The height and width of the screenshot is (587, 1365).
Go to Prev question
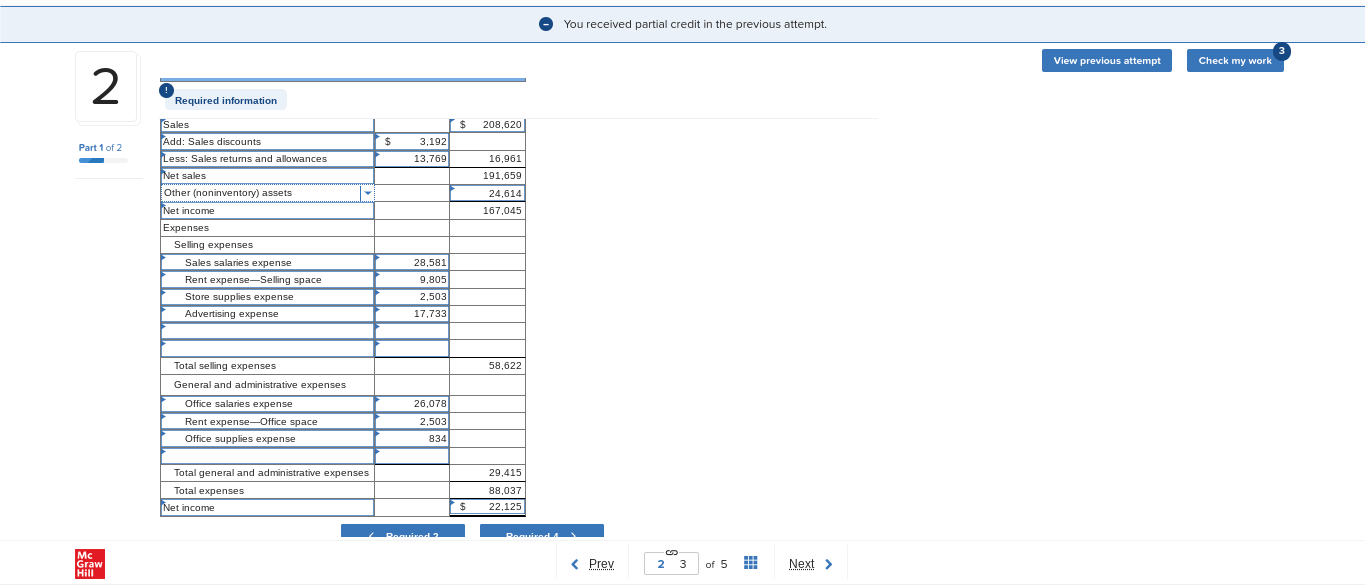pos(592,564)
